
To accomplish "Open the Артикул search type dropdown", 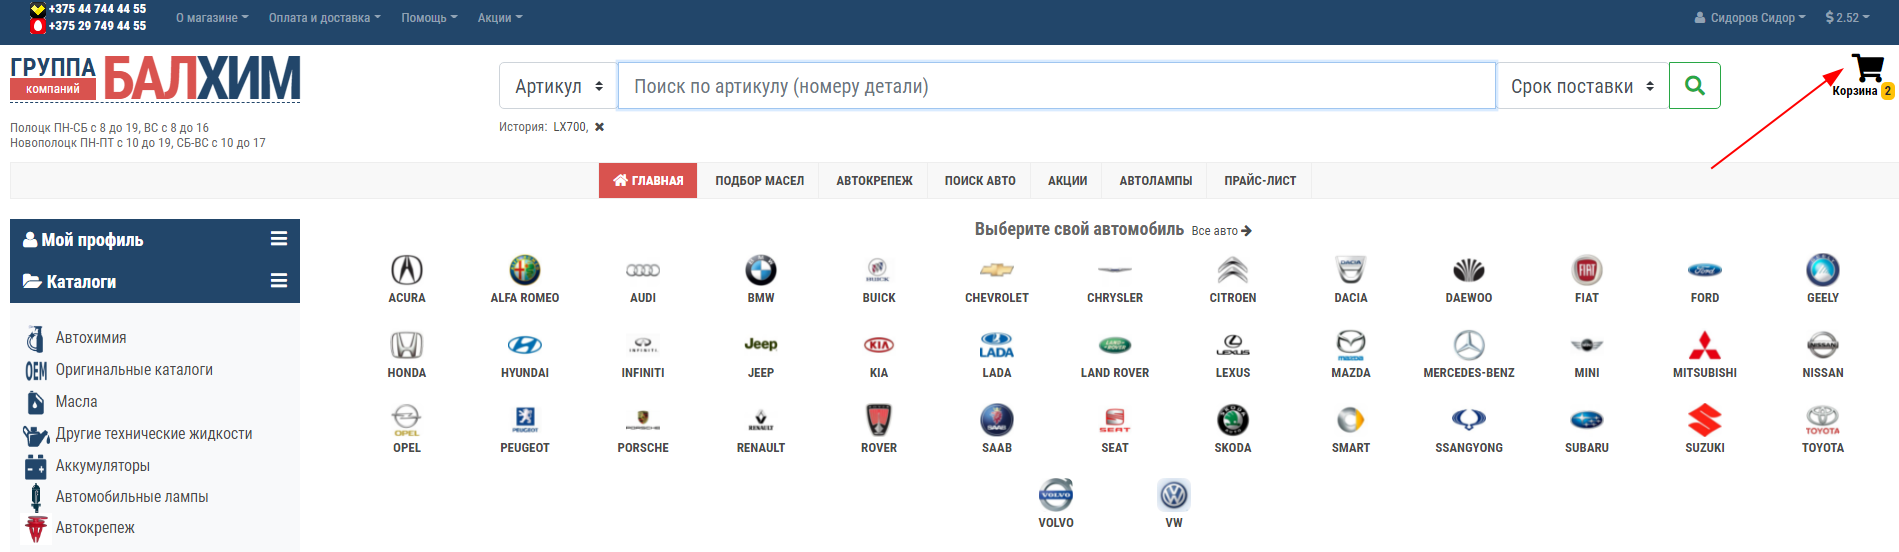I will pos(558,86).
